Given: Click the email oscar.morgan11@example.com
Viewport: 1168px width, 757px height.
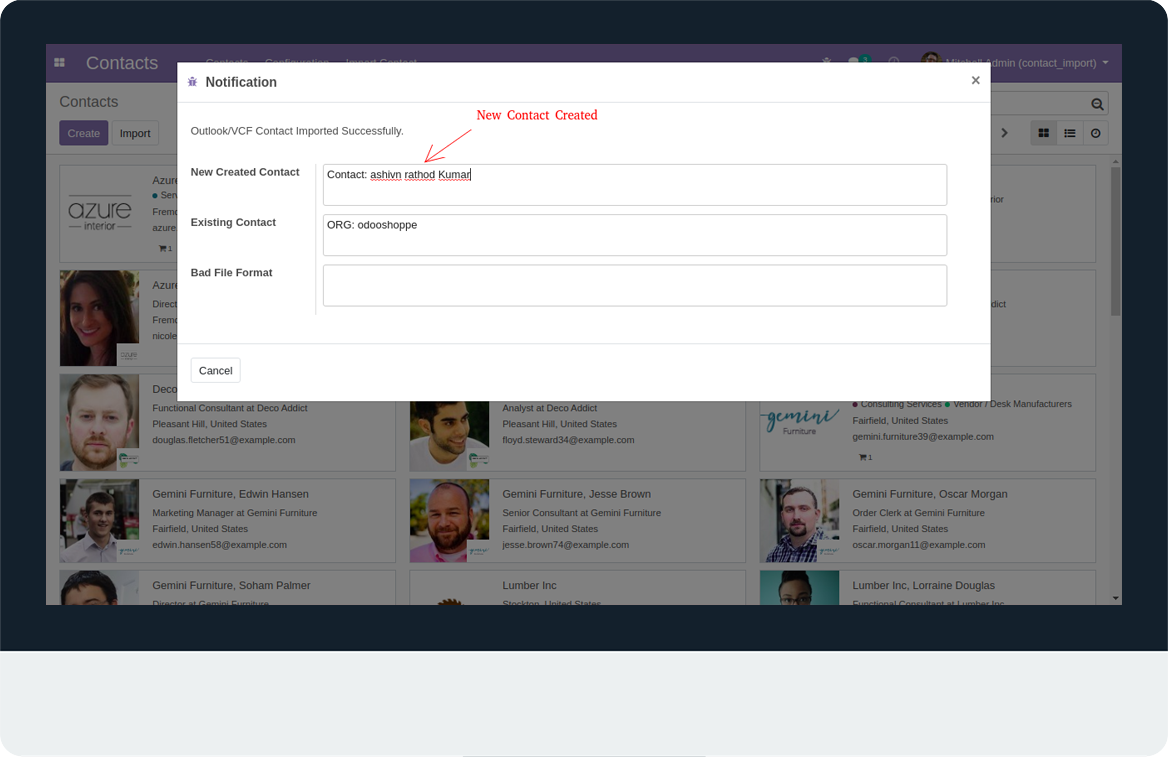Looking at the screenshot, I should pyautogui.click(x=918, y=545).
